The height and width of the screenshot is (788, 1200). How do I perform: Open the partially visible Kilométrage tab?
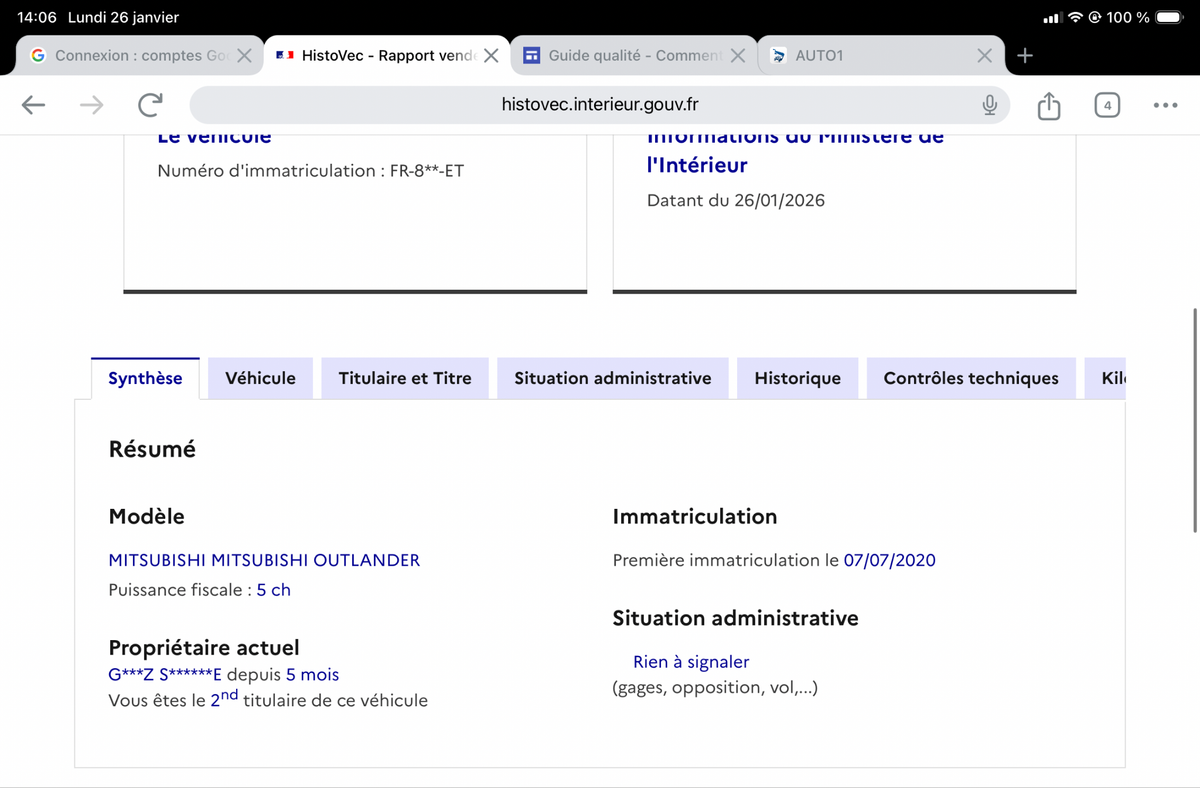tap(1105, 378)
